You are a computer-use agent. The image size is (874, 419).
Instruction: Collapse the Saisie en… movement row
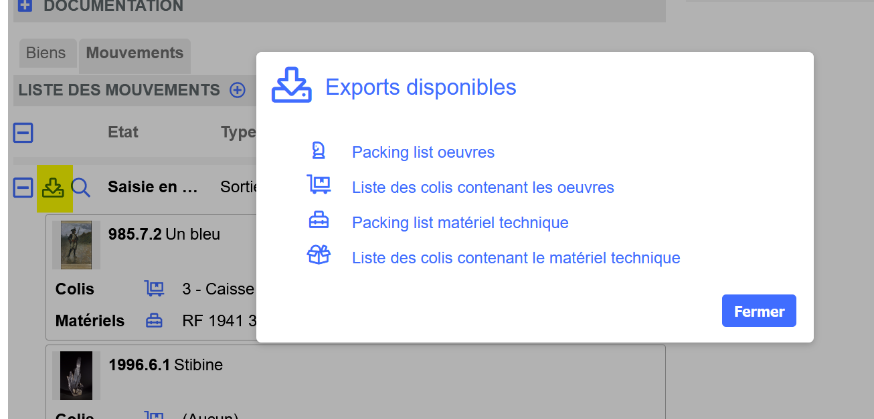[23, 187]
